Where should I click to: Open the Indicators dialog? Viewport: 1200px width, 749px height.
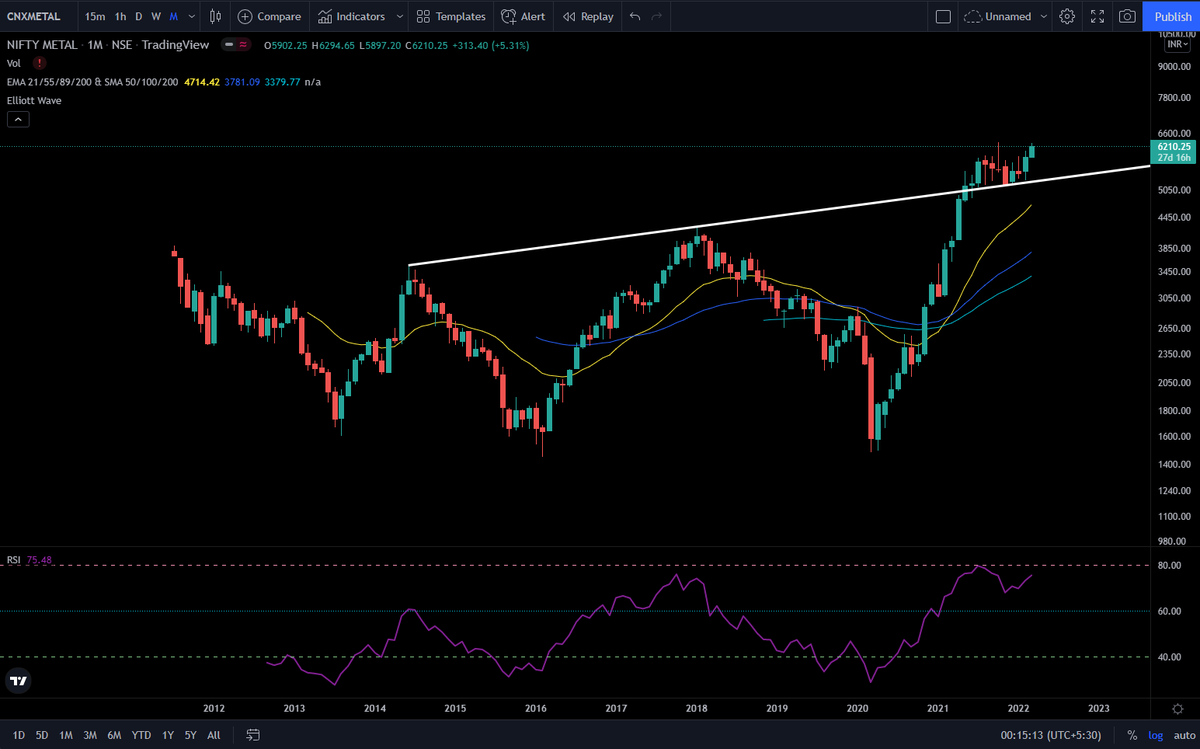pyautogui.click(x=352, y=16)
